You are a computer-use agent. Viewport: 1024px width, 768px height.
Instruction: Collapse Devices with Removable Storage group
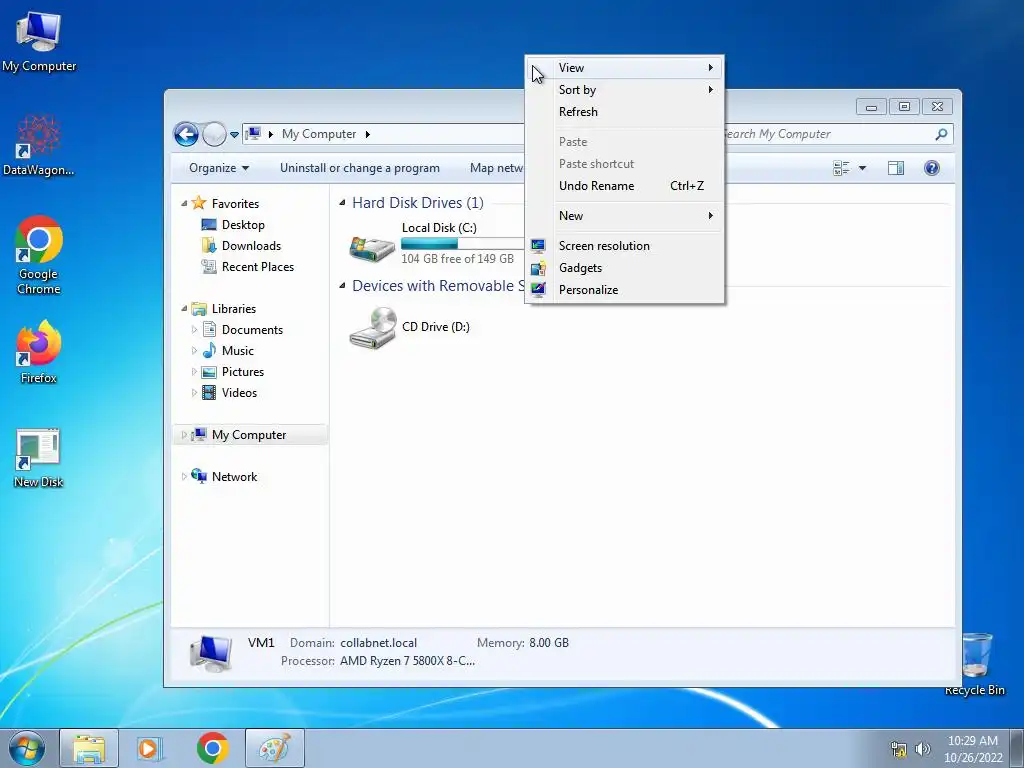[x=342, y=285]
